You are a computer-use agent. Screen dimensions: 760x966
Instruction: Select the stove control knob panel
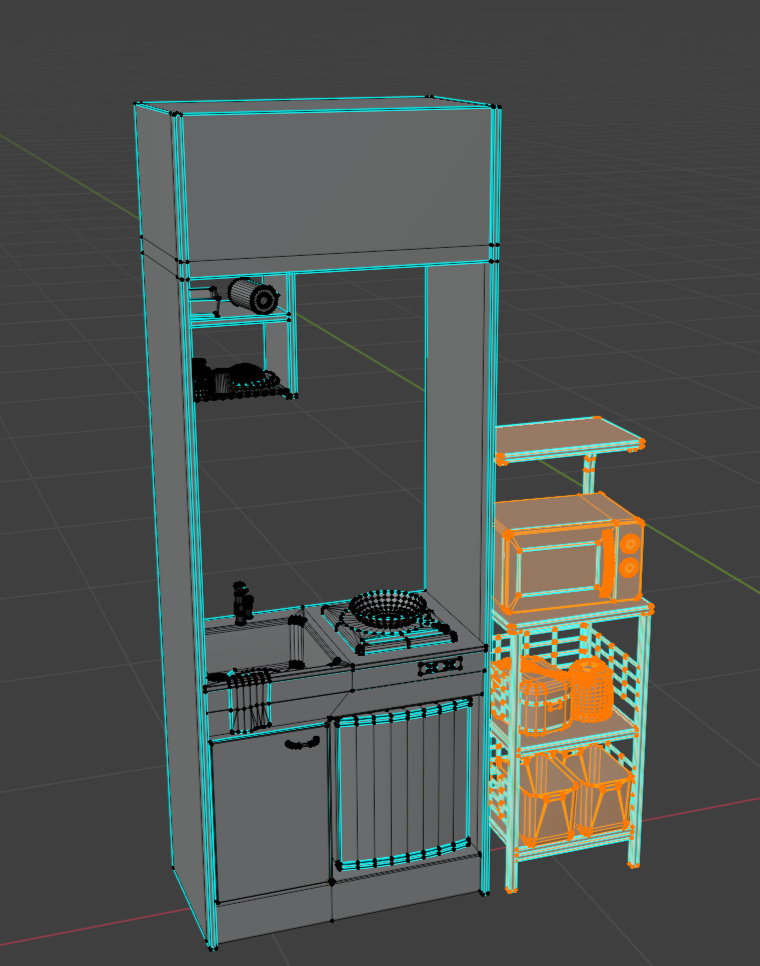click(437, 666)
